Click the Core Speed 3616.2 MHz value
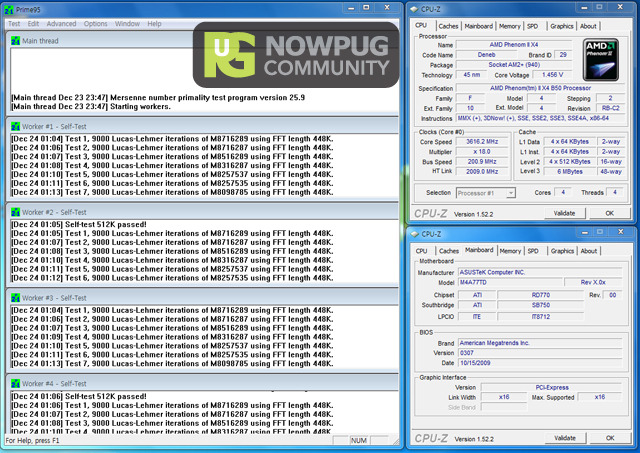640x453 pixels. click(x=482, y=142)
